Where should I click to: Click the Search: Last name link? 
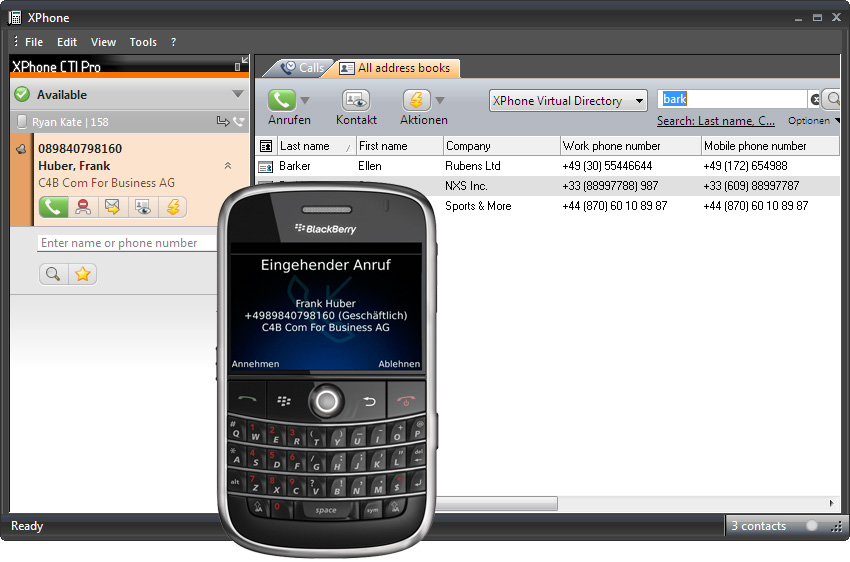click(x=715, y=121)
